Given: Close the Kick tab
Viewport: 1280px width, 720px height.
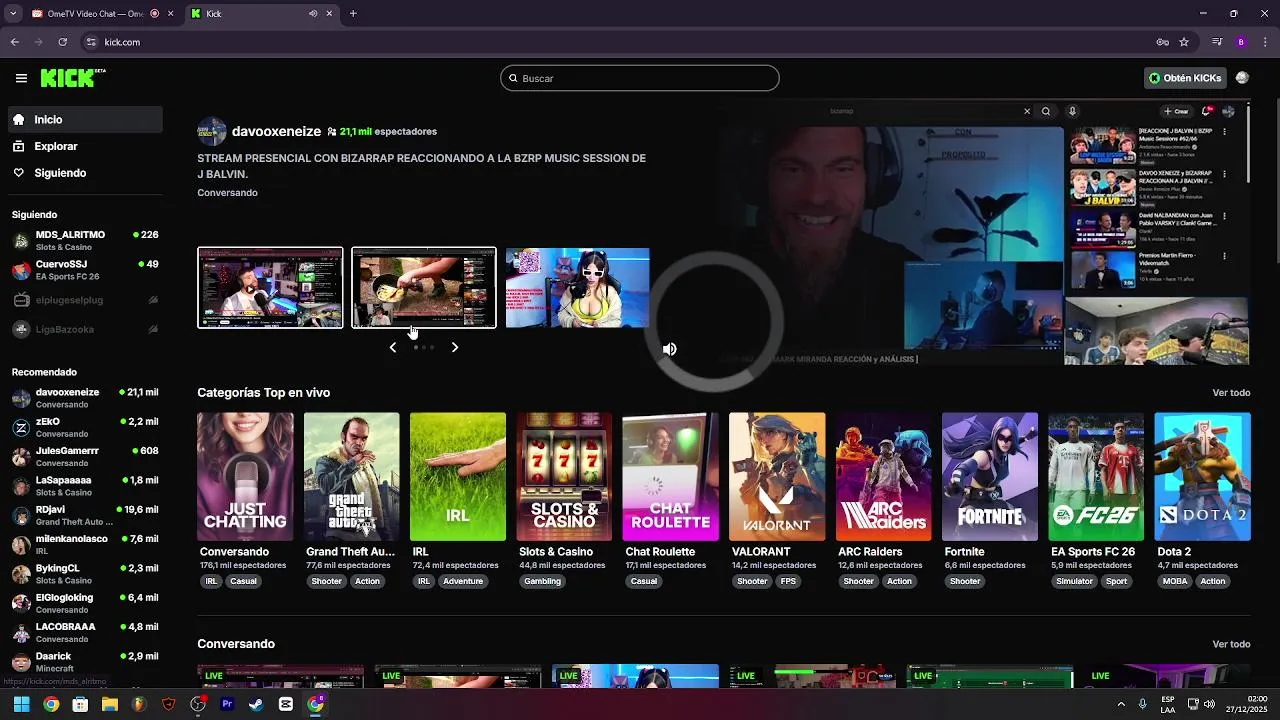Looking at the screenshot, I should click(x=329, y=13).
